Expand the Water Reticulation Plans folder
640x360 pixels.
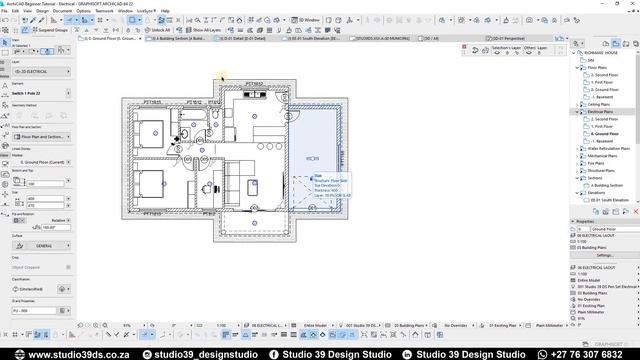(577, 149)
